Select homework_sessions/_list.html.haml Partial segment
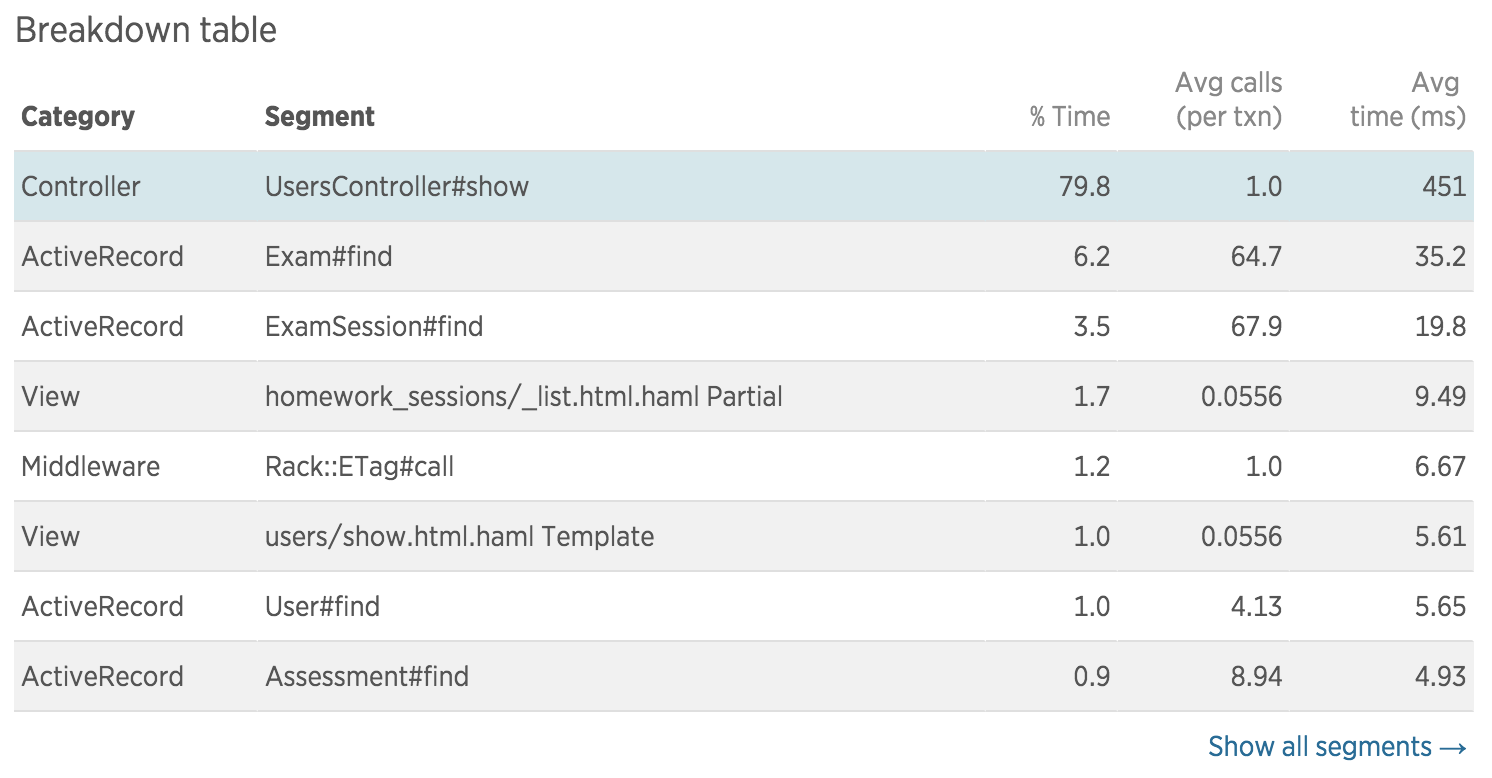Screen dimensions: 1492x778 (x=524, y=397)
